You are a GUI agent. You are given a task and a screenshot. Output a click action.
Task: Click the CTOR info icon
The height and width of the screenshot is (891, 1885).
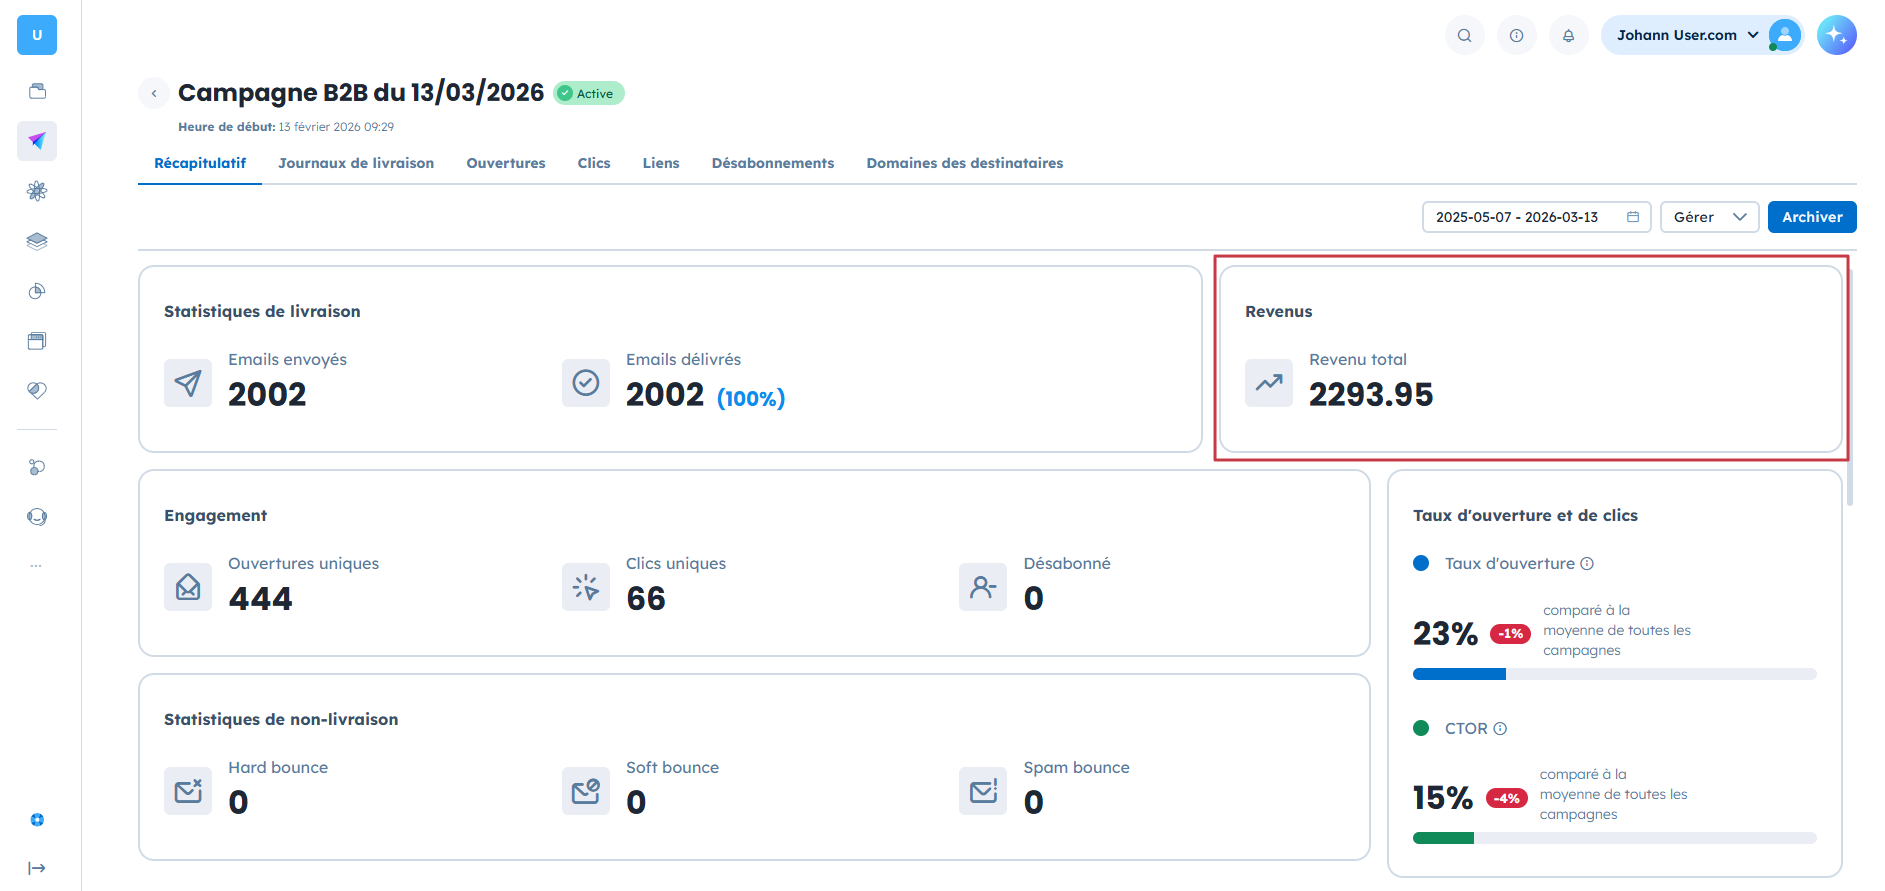click(x=1500, y=729)
